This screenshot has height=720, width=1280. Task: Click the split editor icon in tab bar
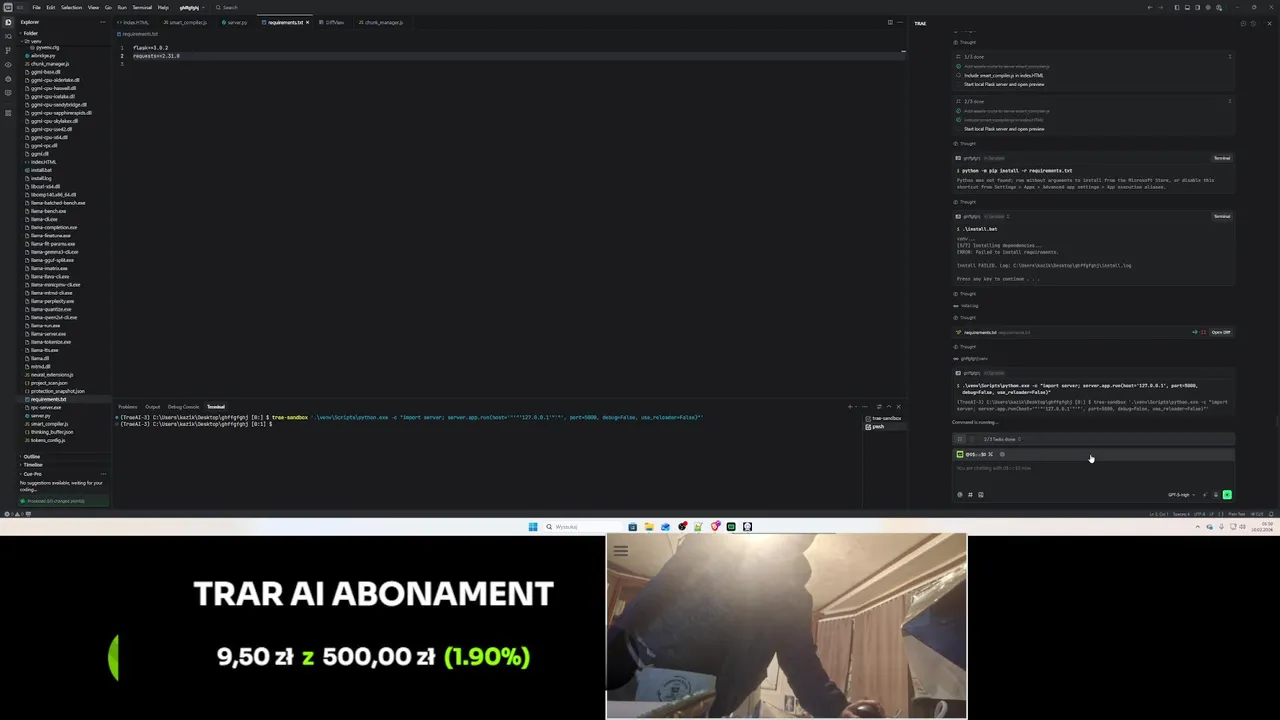pos(890,22)
